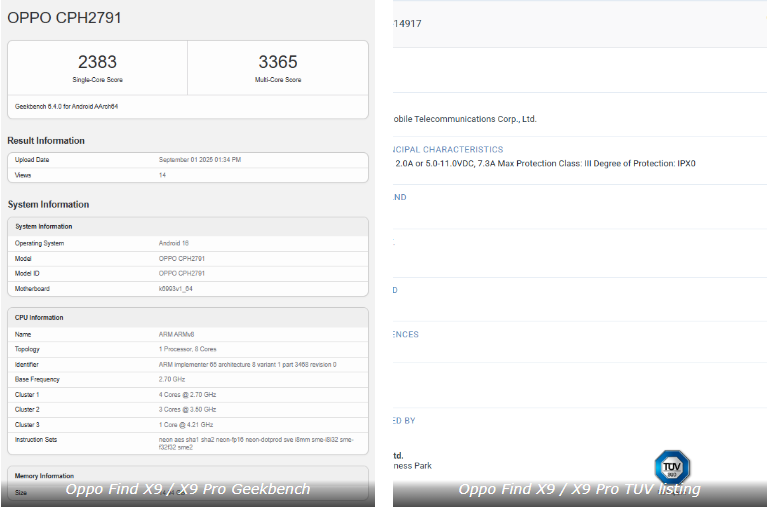Click the TUV blue octagon logo
The image size is (768, 507).
pyautogui.click(x=672, y=467)
